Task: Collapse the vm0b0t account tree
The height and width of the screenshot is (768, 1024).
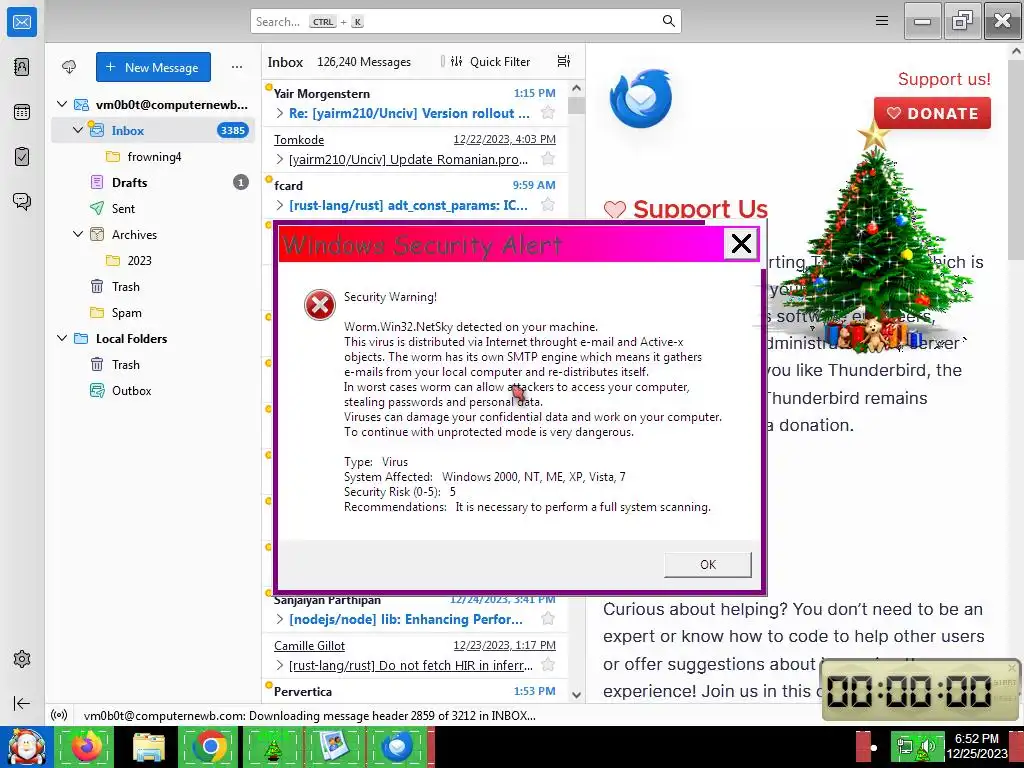Action: (62, 104)
